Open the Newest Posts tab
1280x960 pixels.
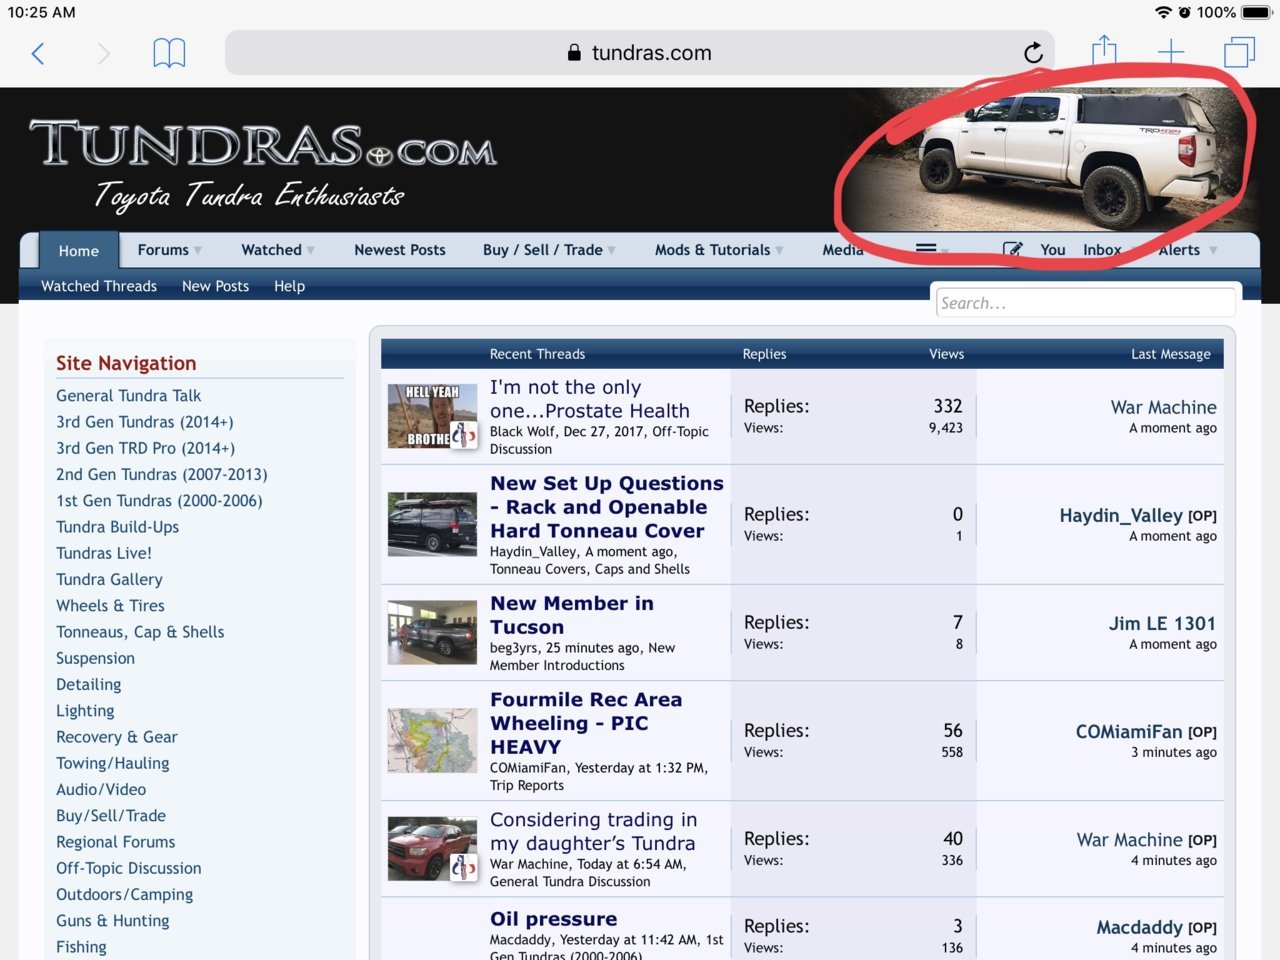(x=400, y=250)
